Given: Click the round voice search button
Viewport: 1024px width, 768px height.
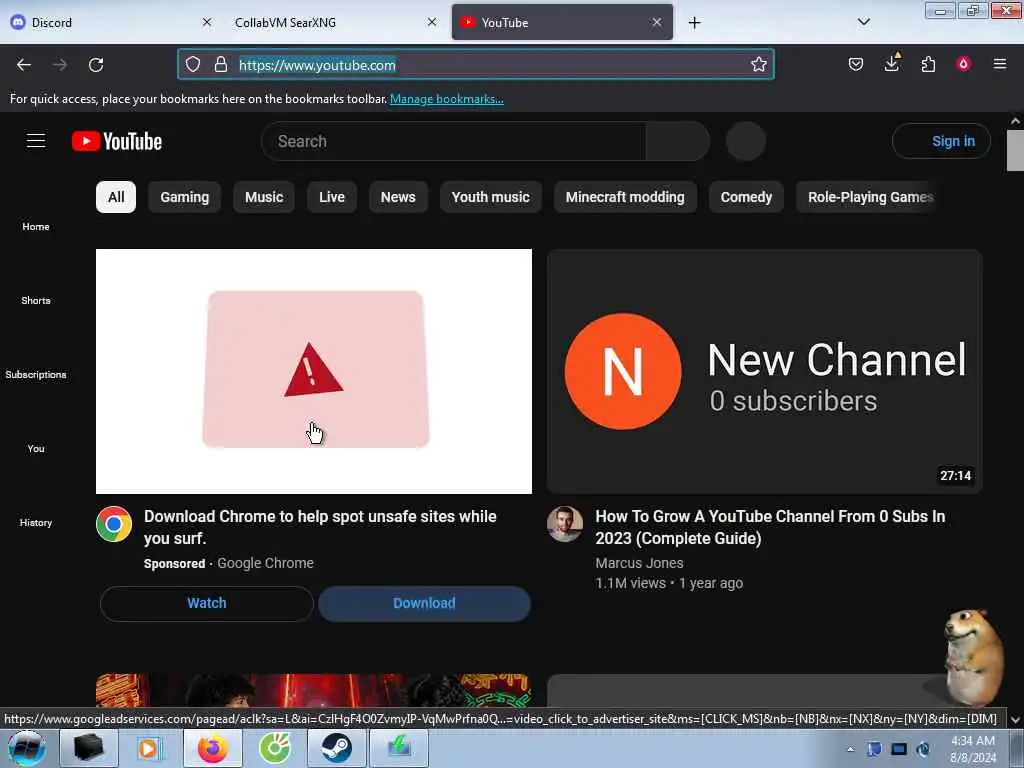Looking at the screenshot, I should [746, 141].
